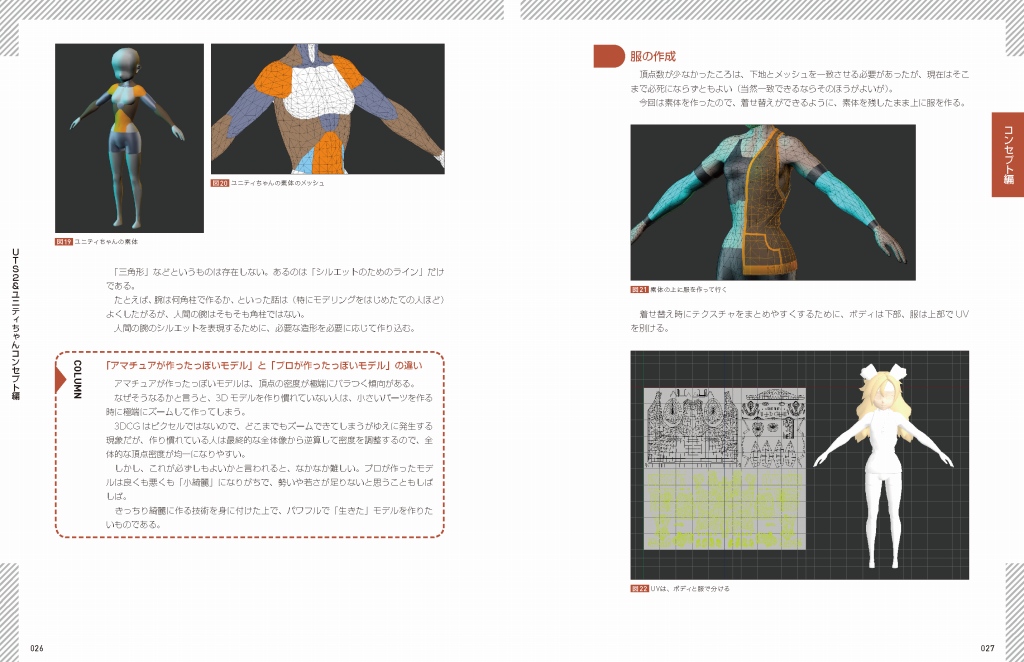The image size is (1024, 662).
Task: Click the line starting アマチュアが作ったっぽいモデルは、頂点の密度
Action: 264,383
